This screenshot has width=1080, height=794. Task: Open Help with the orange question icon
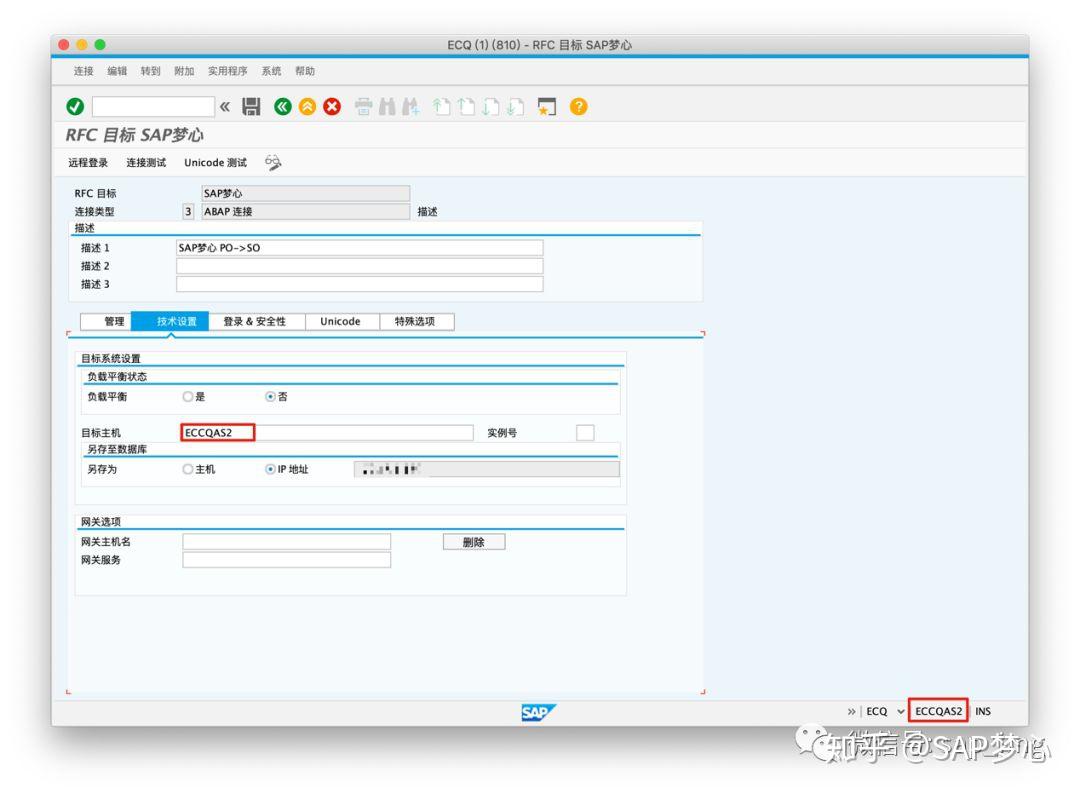tap(579, 107)
